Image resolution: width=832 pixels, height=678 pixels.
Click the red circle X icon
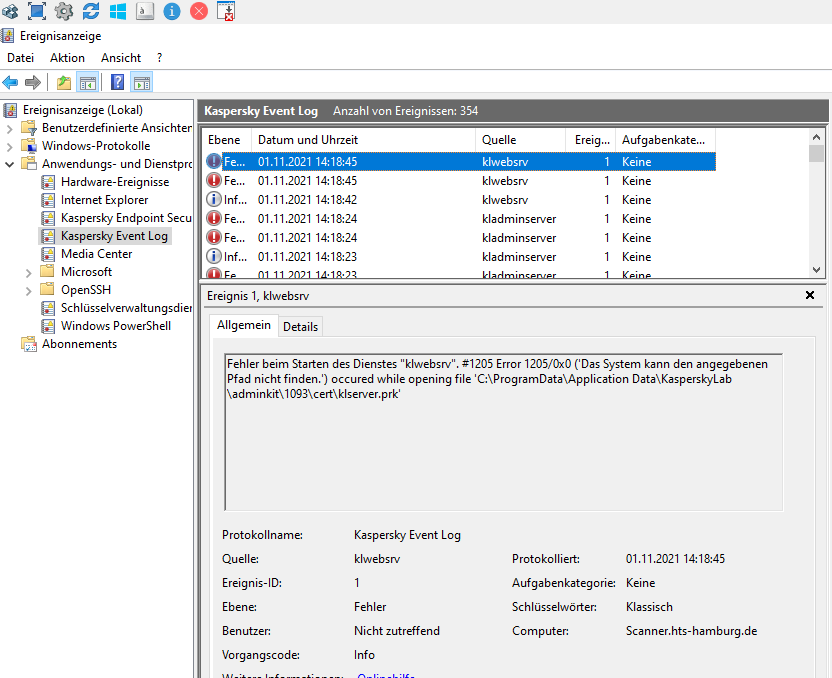click(198, 11)
